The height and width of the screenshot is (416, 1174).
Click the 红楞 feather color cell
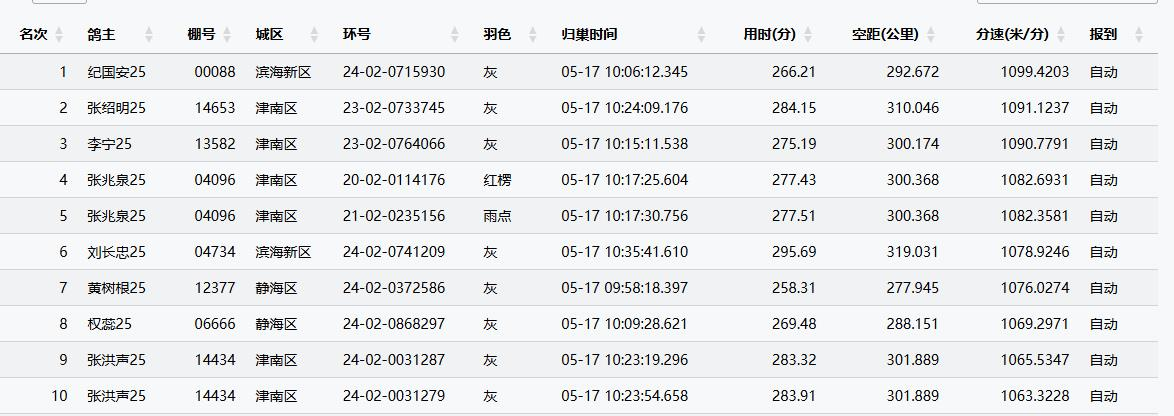(497, 180)
